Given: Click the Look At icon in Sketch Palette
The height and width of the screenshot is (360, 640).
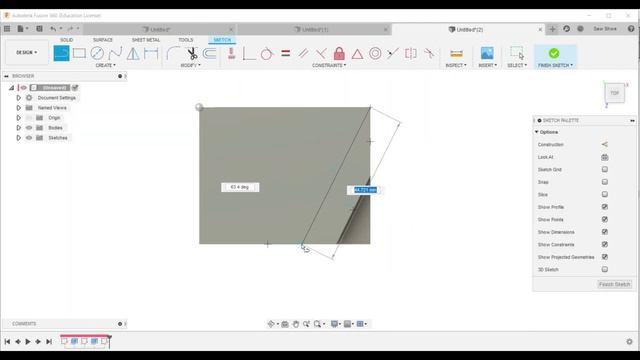Looking at the screenshot, I should pyautogui.click(x=604, y=157).
